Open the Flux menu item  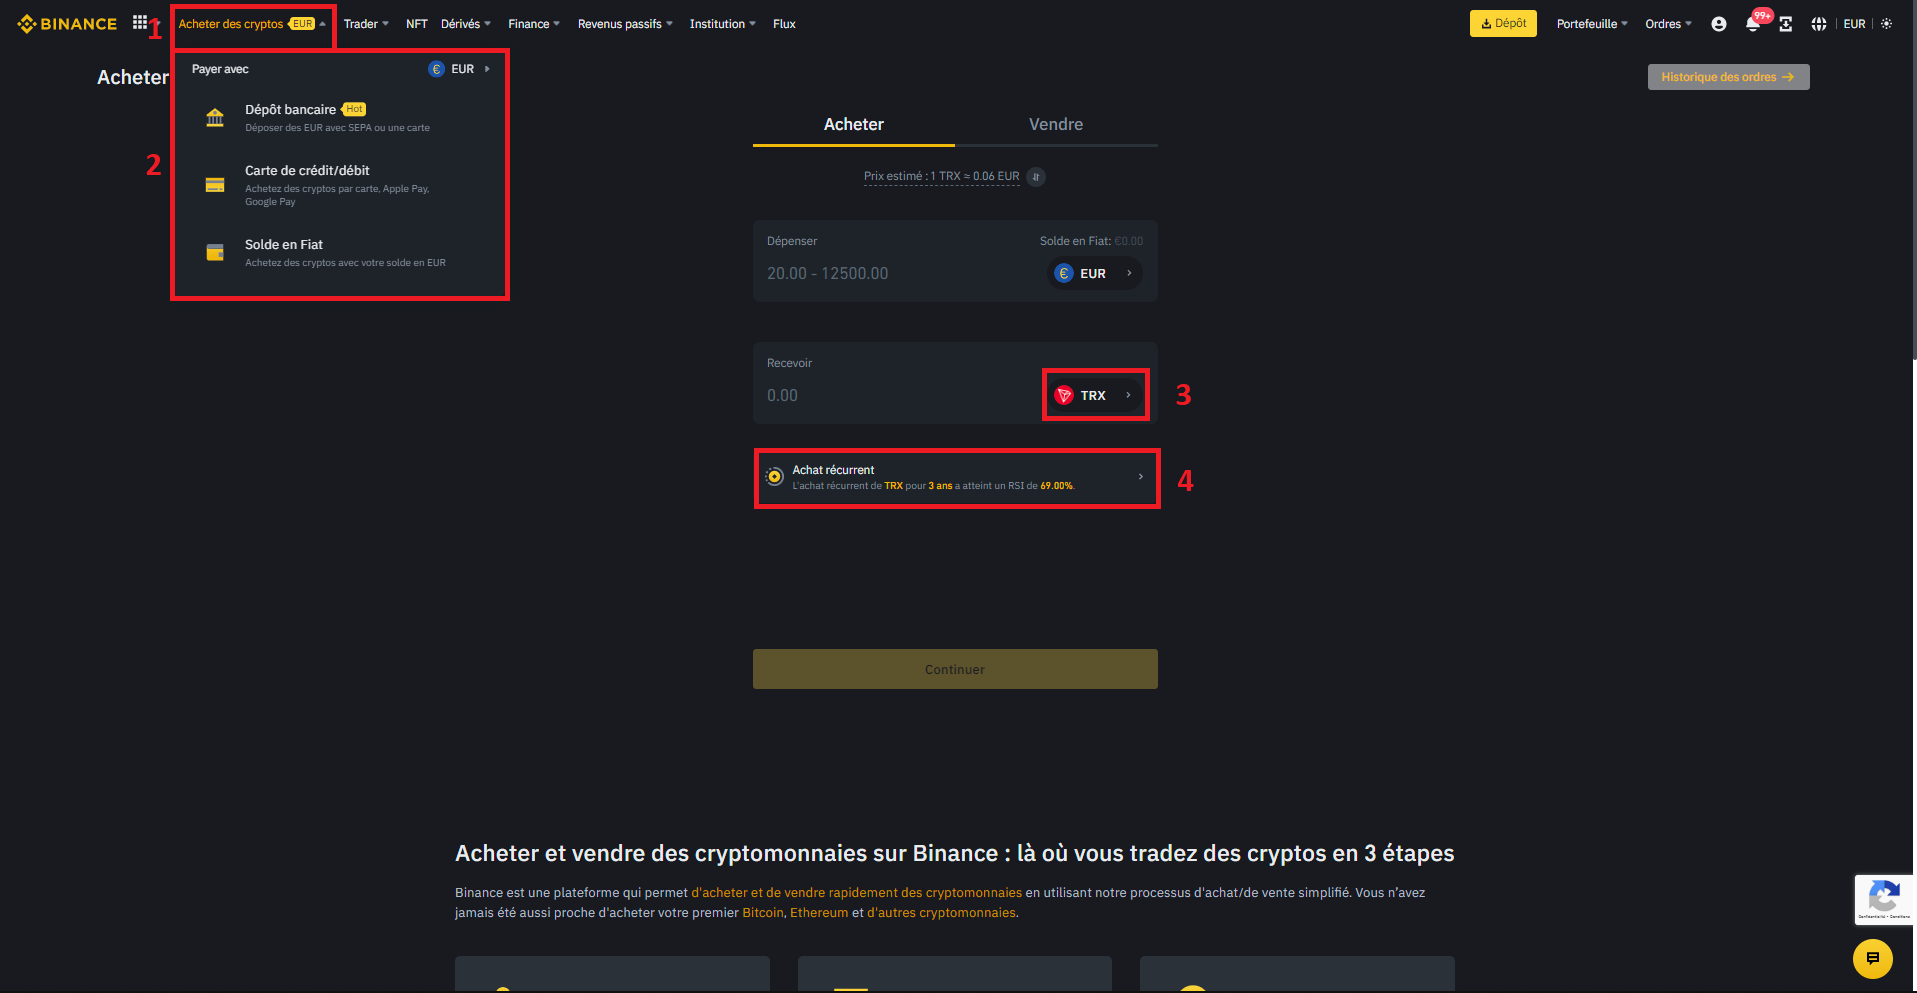pyautogui.click(x=784, y=24)
